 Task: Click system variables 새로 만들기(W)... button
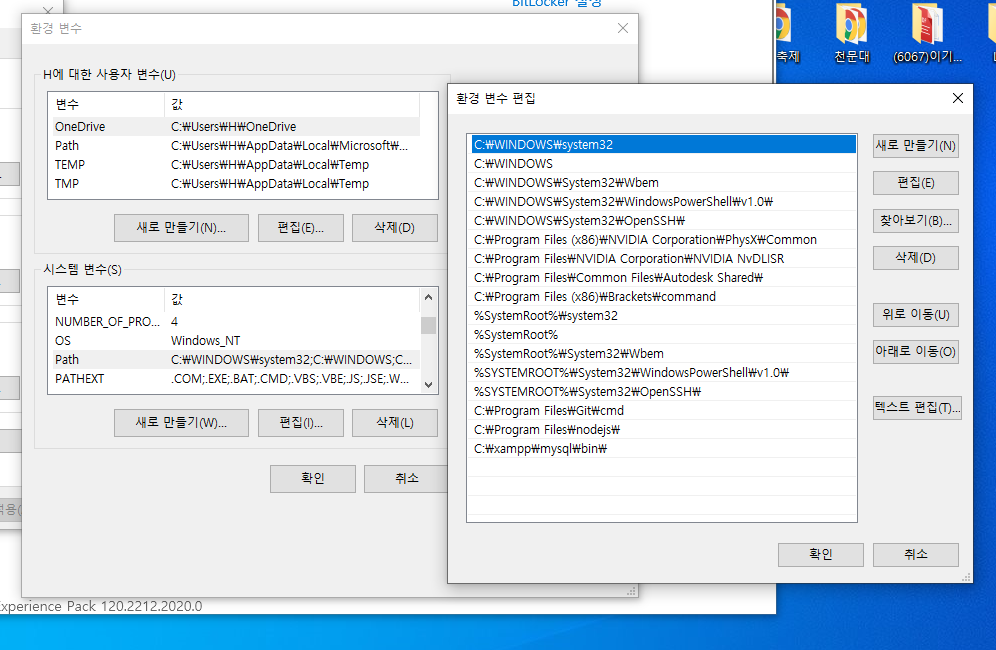click(x=181, y=423)
